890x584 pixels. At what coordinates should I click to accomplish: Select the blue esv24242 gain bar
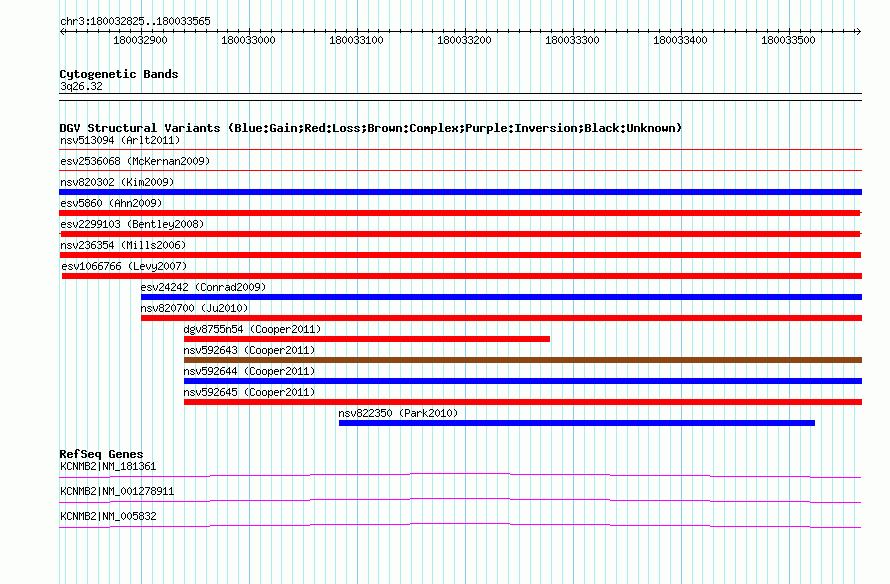pos(501,297)
